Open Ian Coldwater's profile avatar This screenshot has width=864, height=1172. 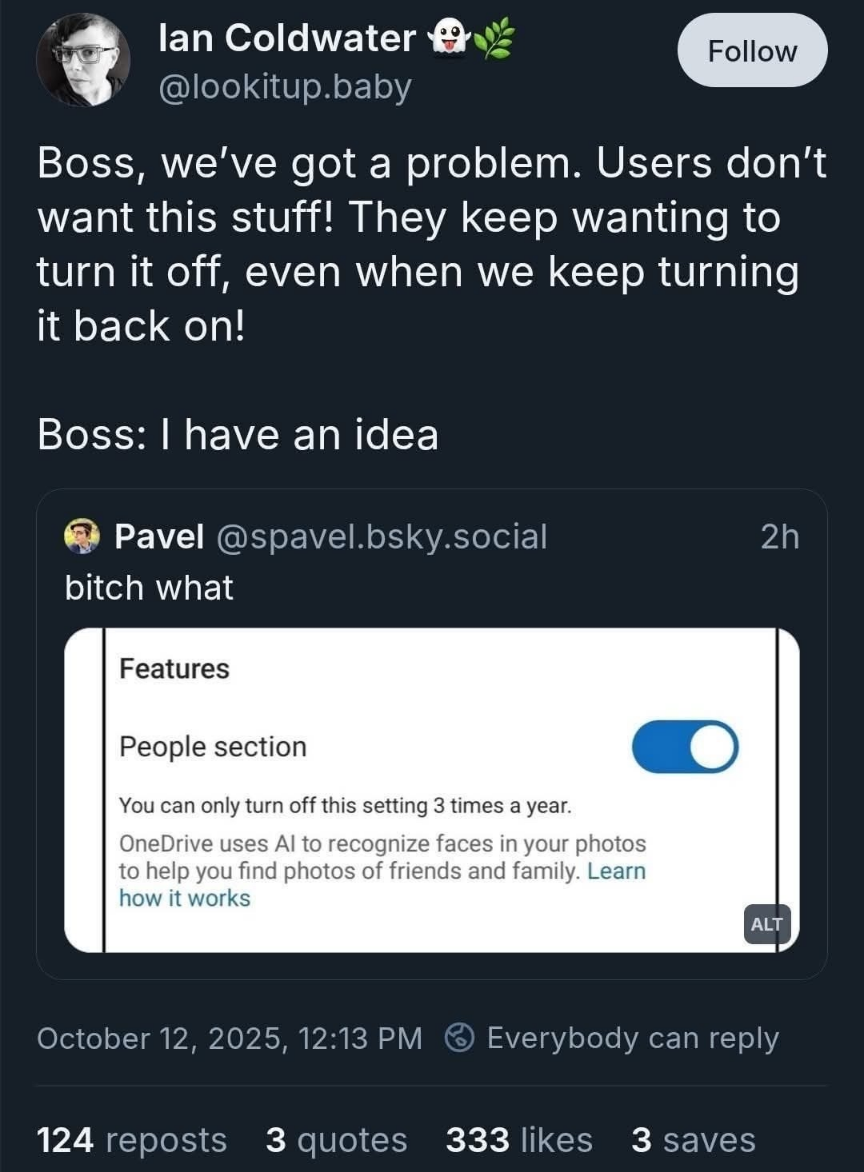click(x=83, y=61)
